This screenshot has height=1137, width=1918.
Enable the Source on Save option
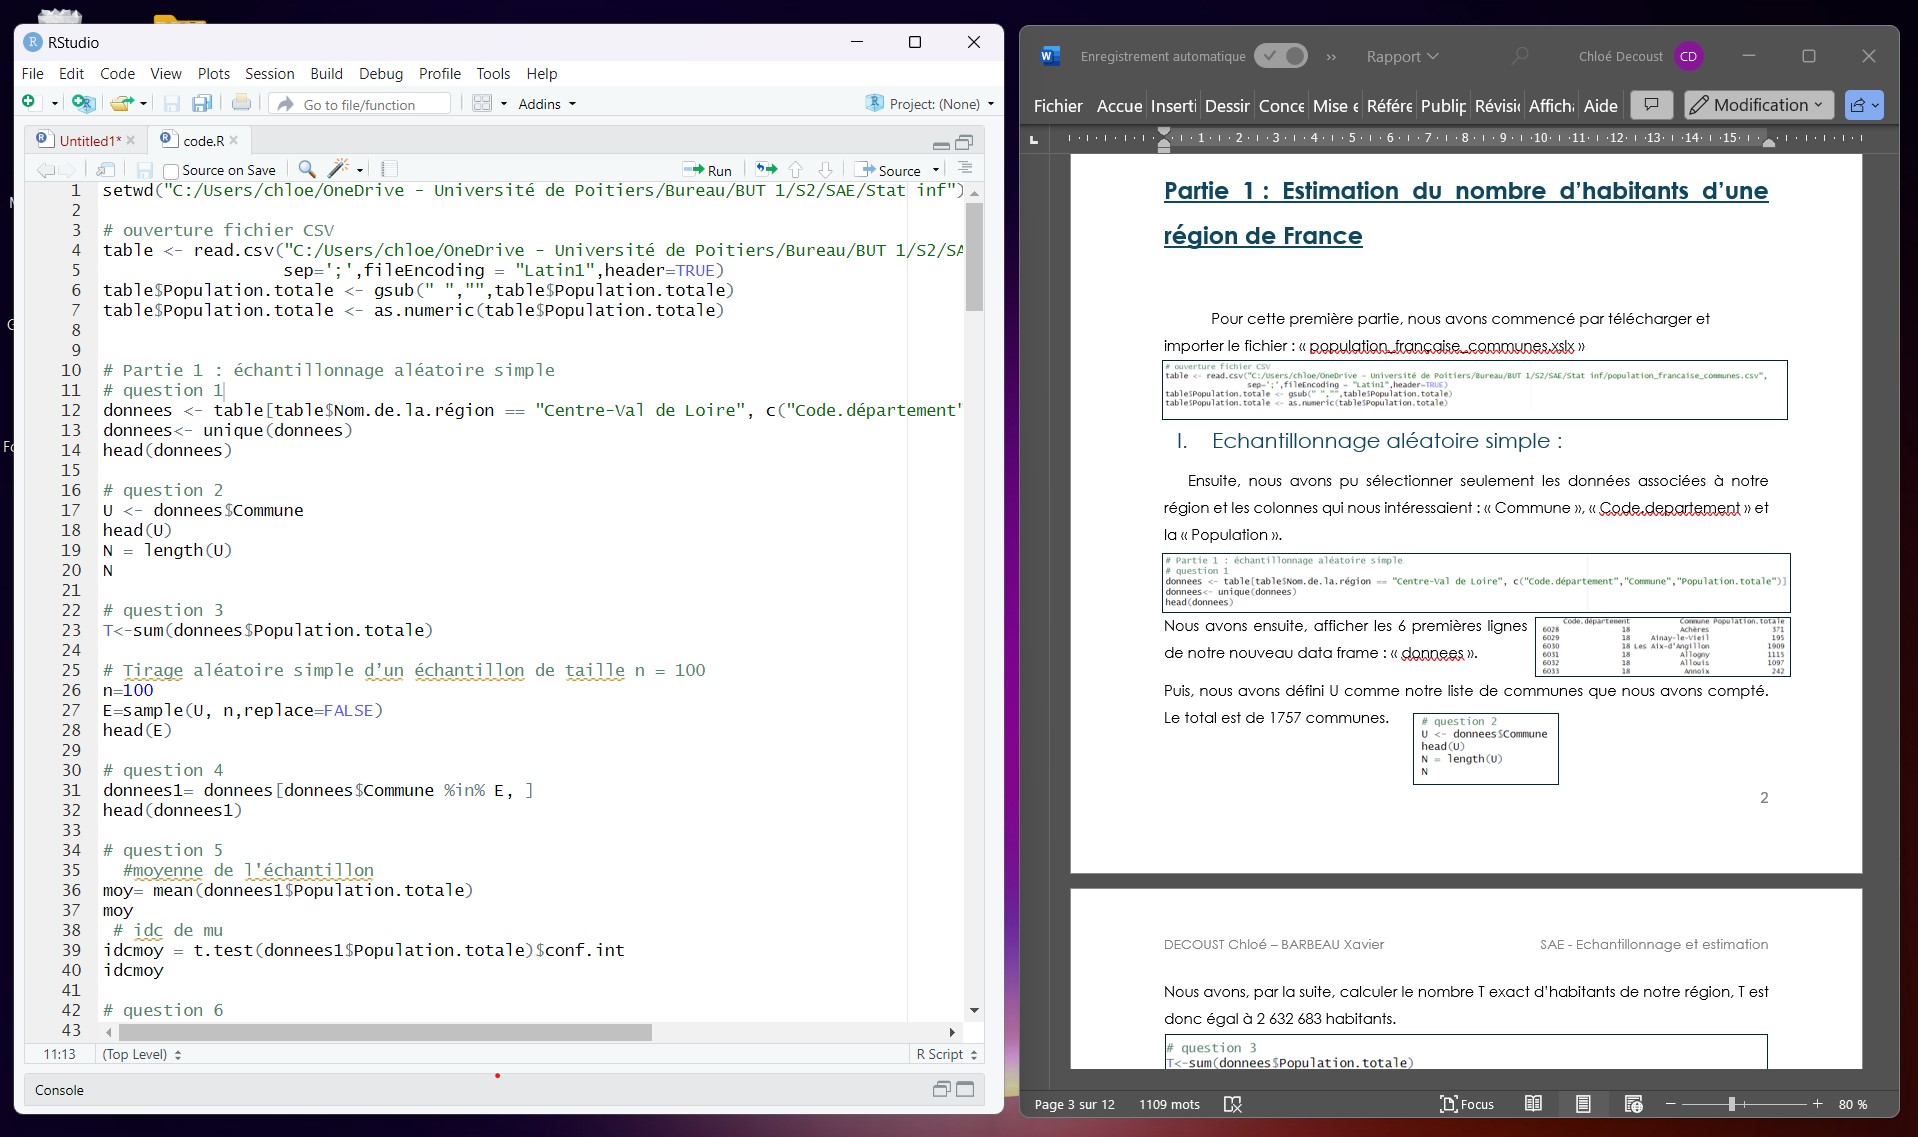tap(172, 169)
